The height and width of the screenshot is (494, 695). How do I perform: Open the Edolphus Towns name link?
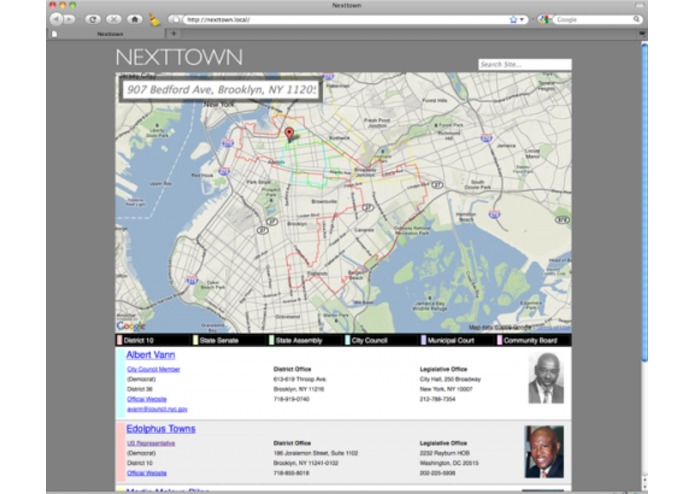pyautogui.click(x=161, y=429)
